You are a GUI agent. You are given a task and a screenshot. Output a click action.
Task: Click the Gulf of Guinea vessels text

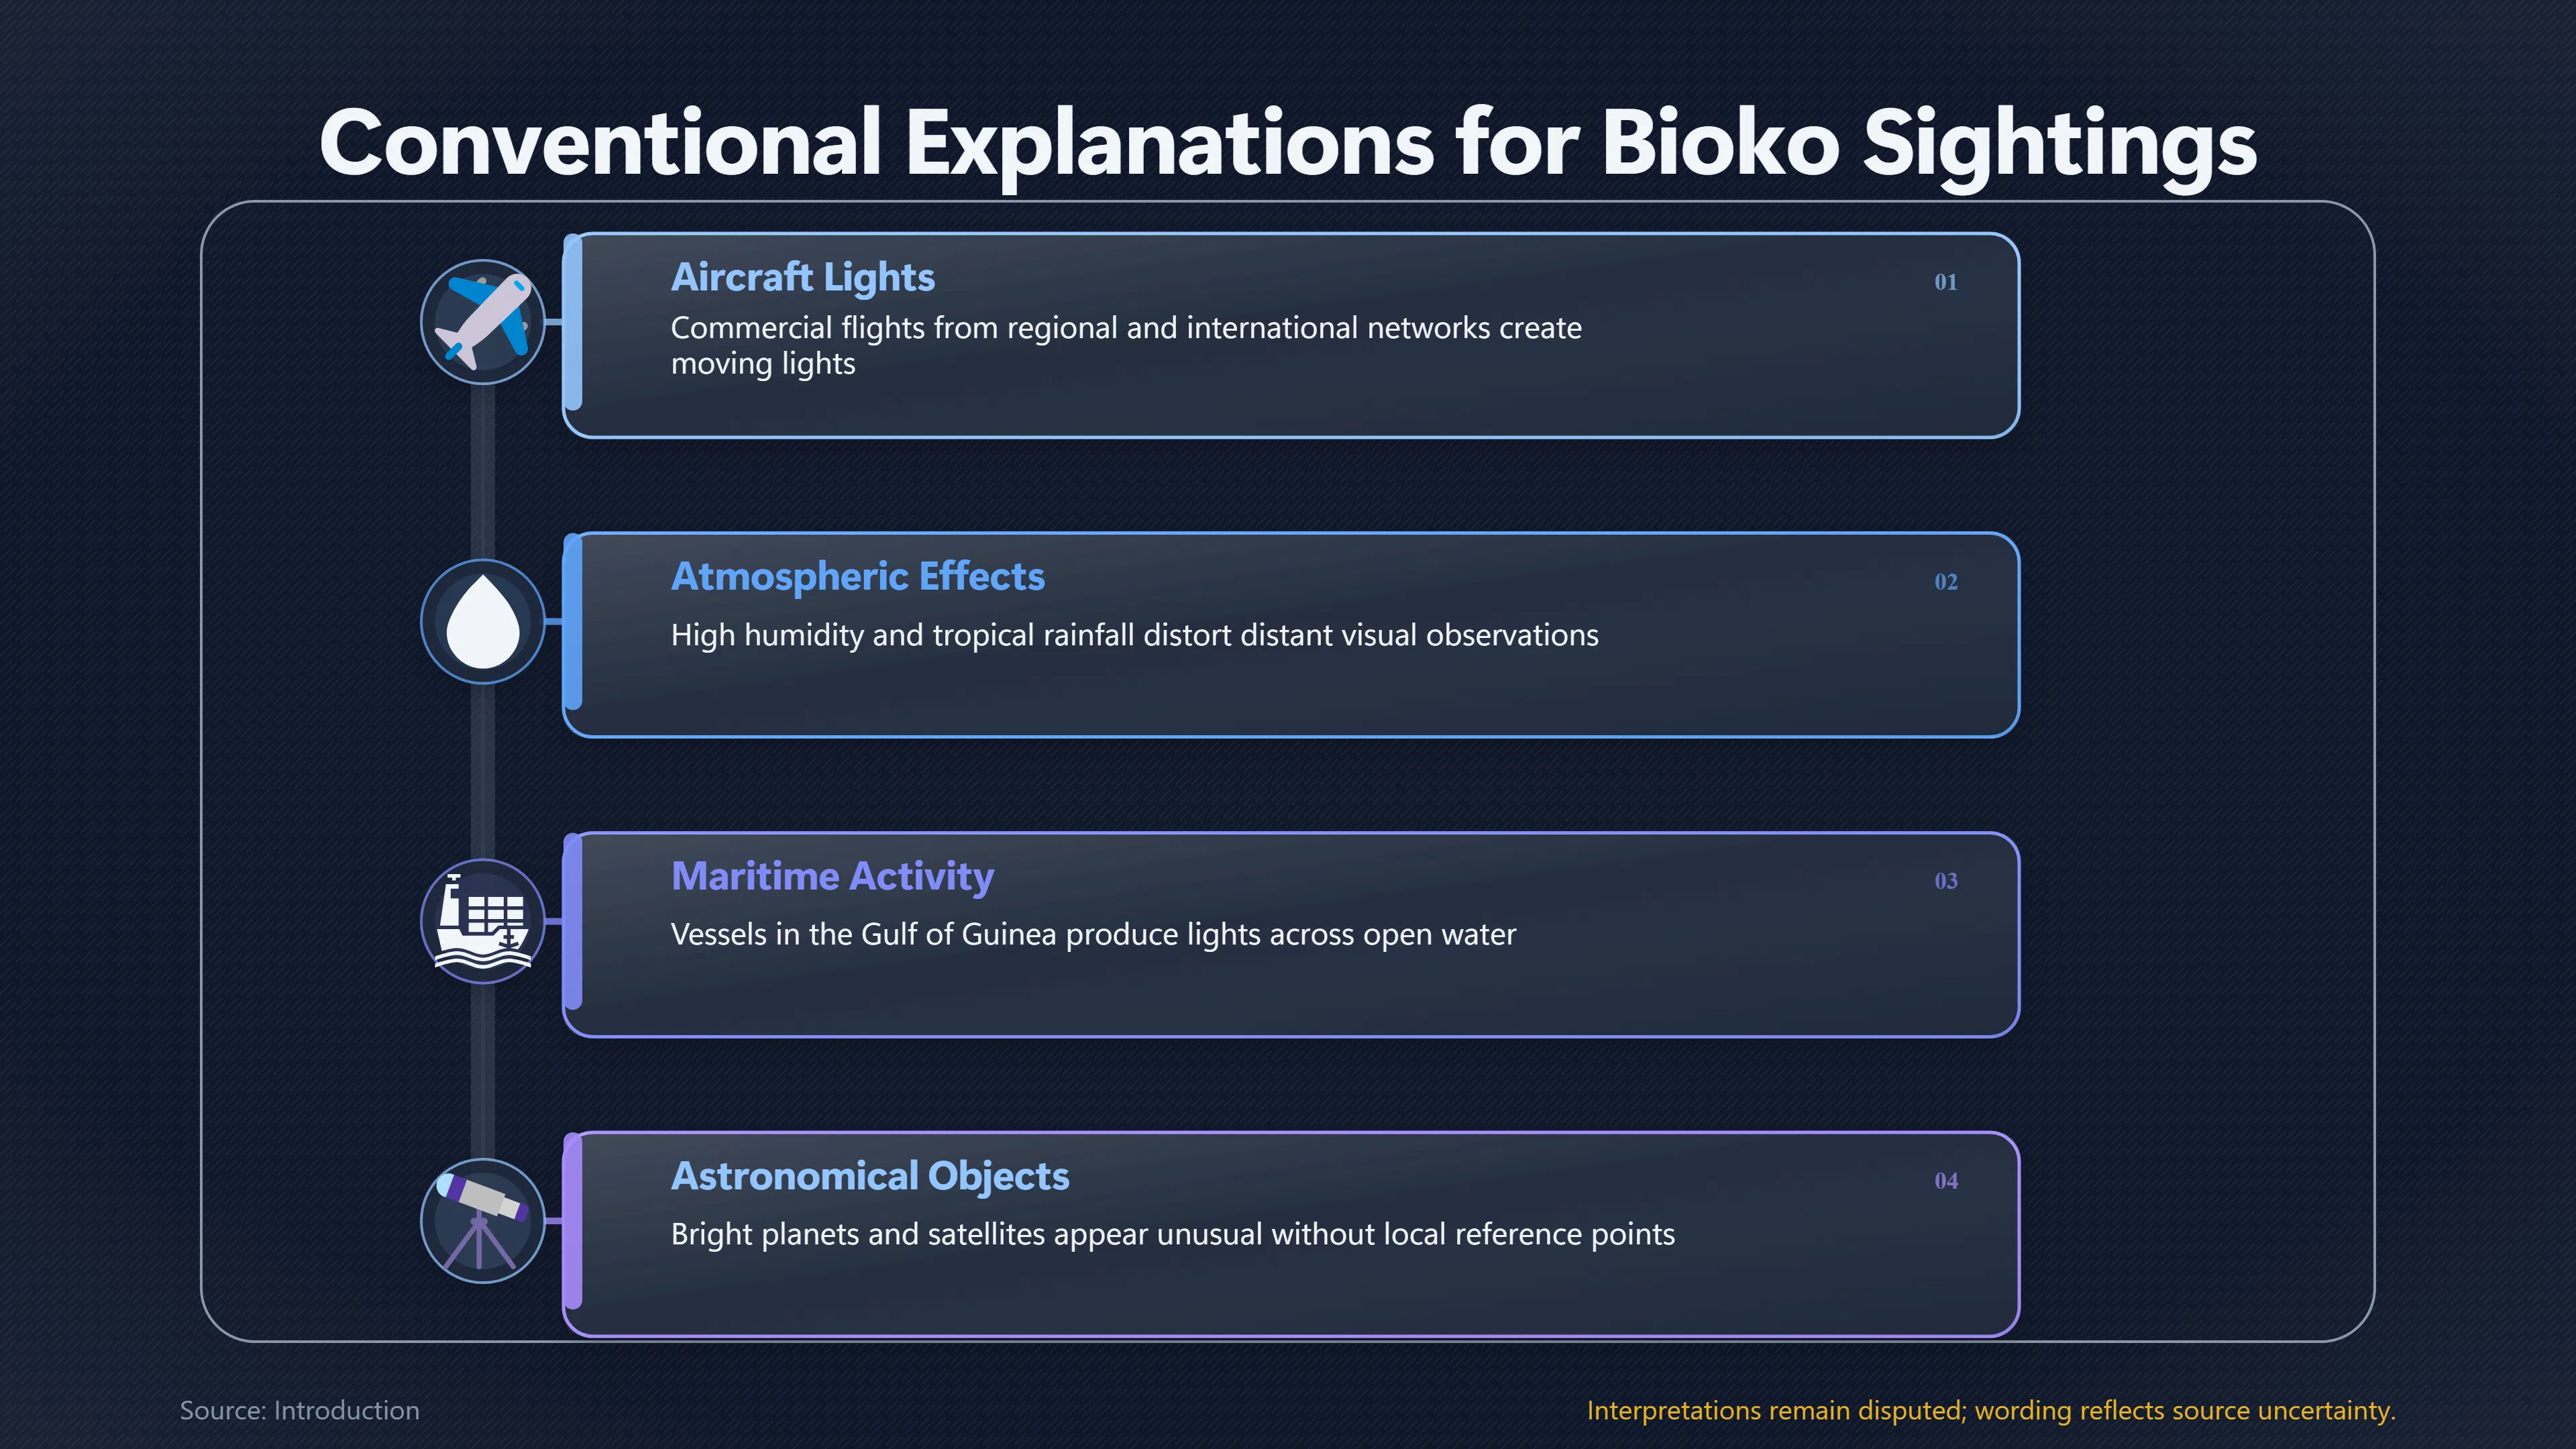click(x=1093, y=934)
